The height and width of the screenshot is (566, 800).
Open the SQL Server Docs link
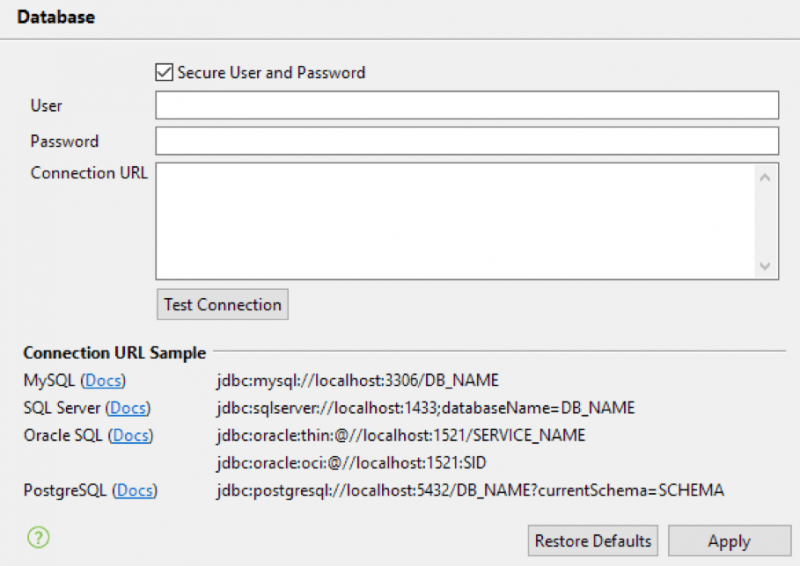pyautogui.click(x=128, y=408)
